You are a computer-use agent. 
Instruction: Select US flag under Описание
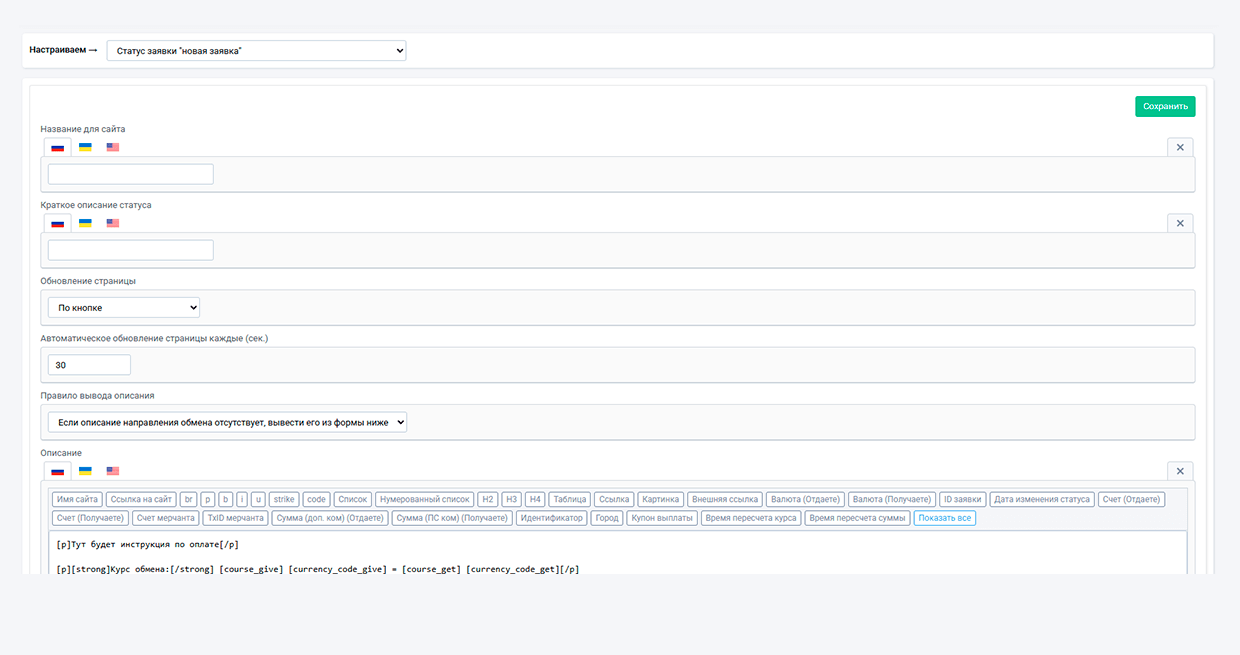112,471
